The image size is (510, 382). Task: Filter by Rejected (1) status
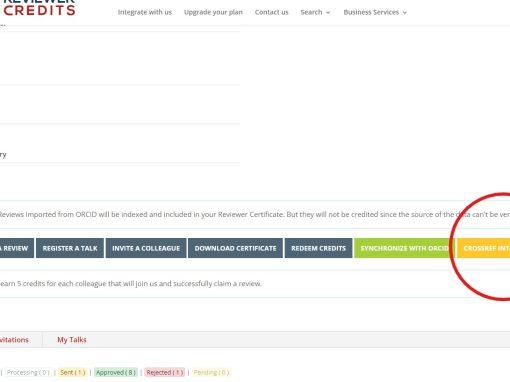(164, 372)
